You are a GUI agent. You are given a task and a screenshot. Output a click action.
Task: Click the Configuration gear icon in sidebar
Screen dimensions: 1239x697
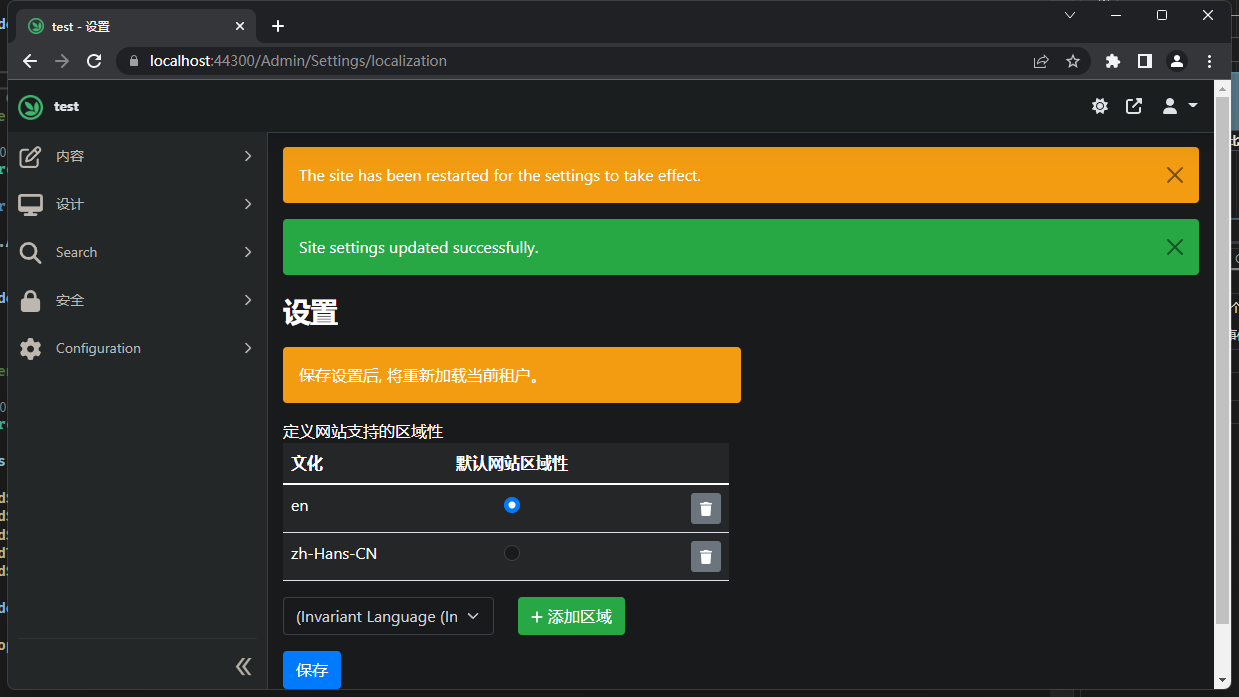[x=30, y=348]
